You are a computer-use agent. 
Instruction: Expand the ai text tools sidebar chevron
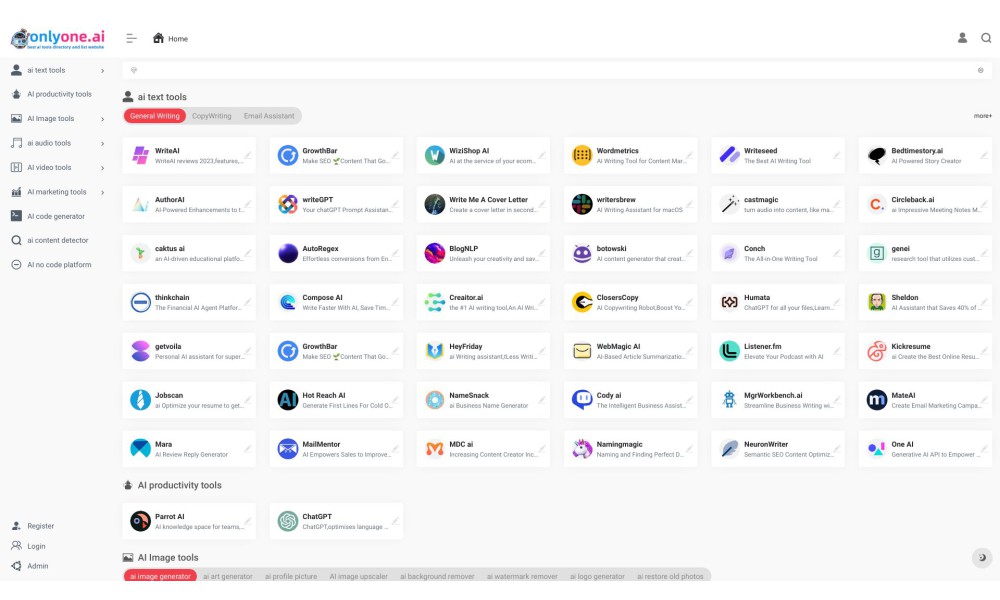[x=102, y=71]
